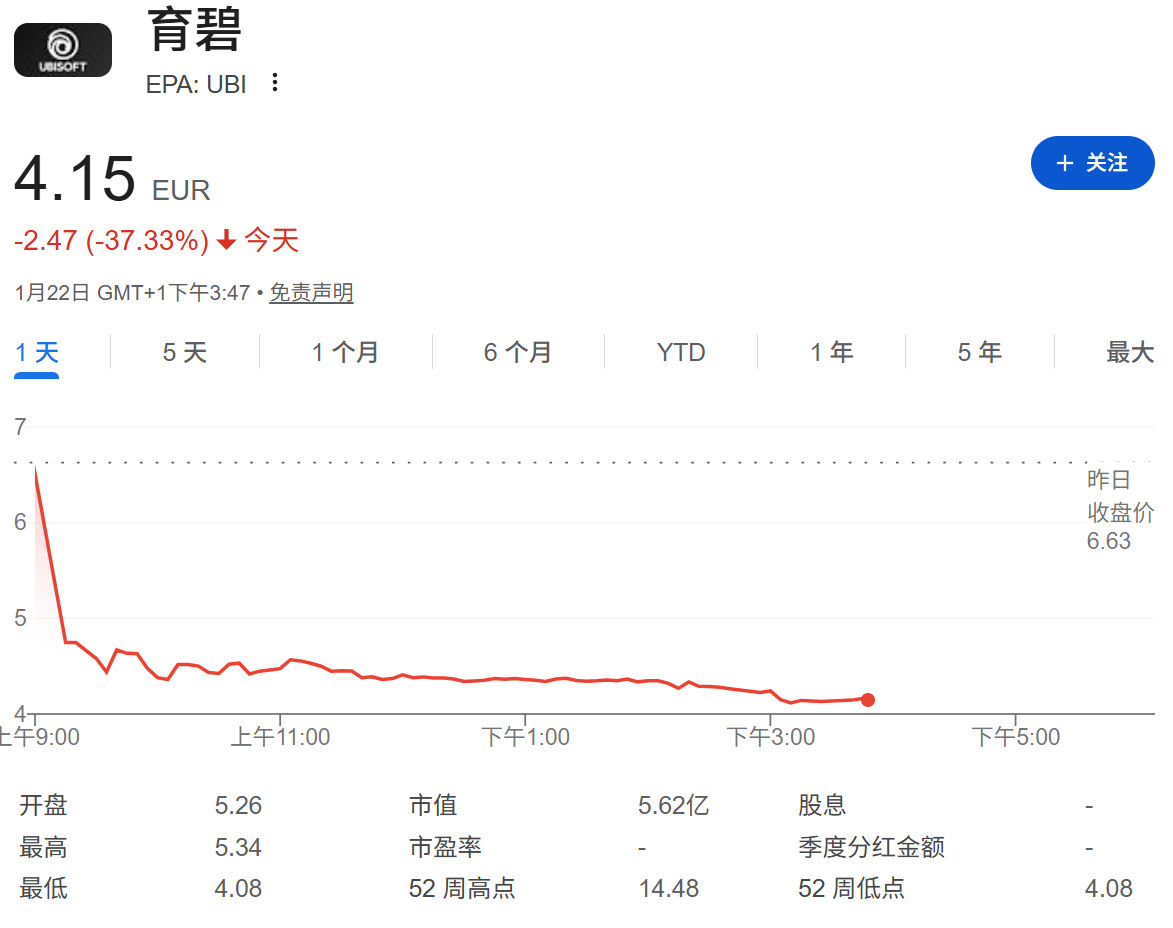The height and width of the screenshot is (928, 1173).
Task: Switch to the 1 年 tab
Action: pos(831,352)
